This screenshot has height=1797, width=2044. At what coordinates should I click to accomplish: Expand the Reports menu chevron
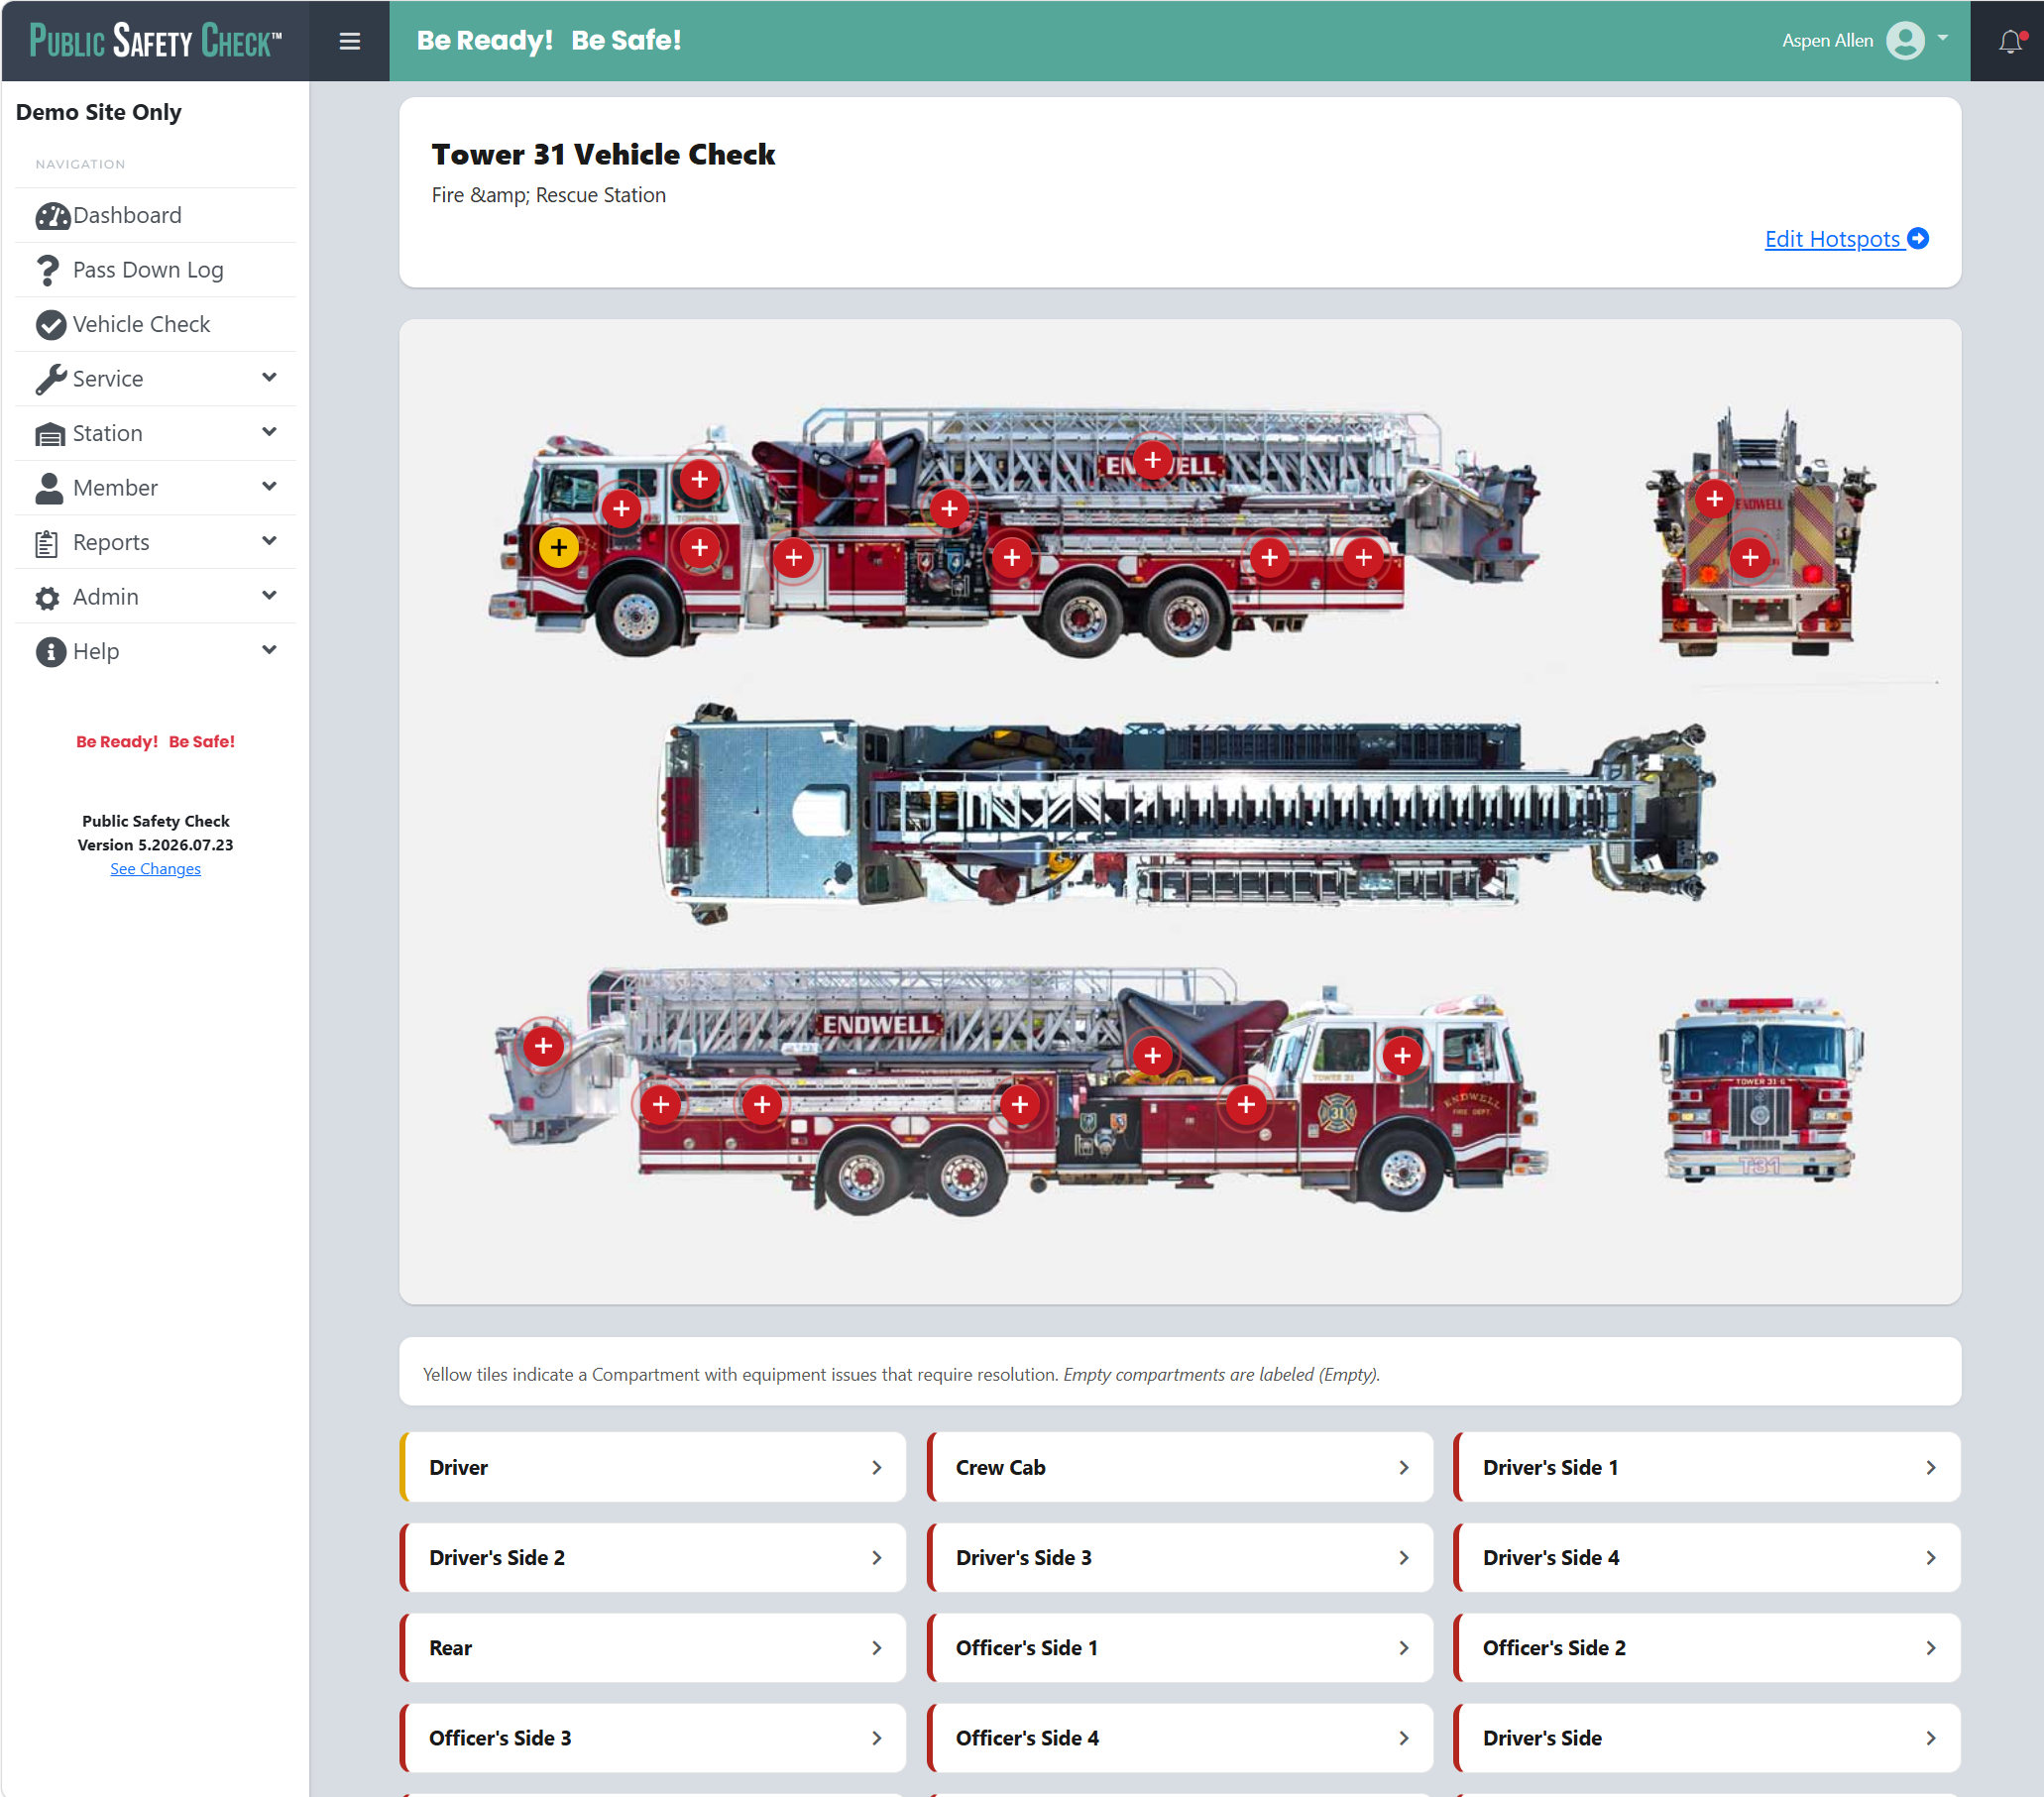(x=269, y=542)
